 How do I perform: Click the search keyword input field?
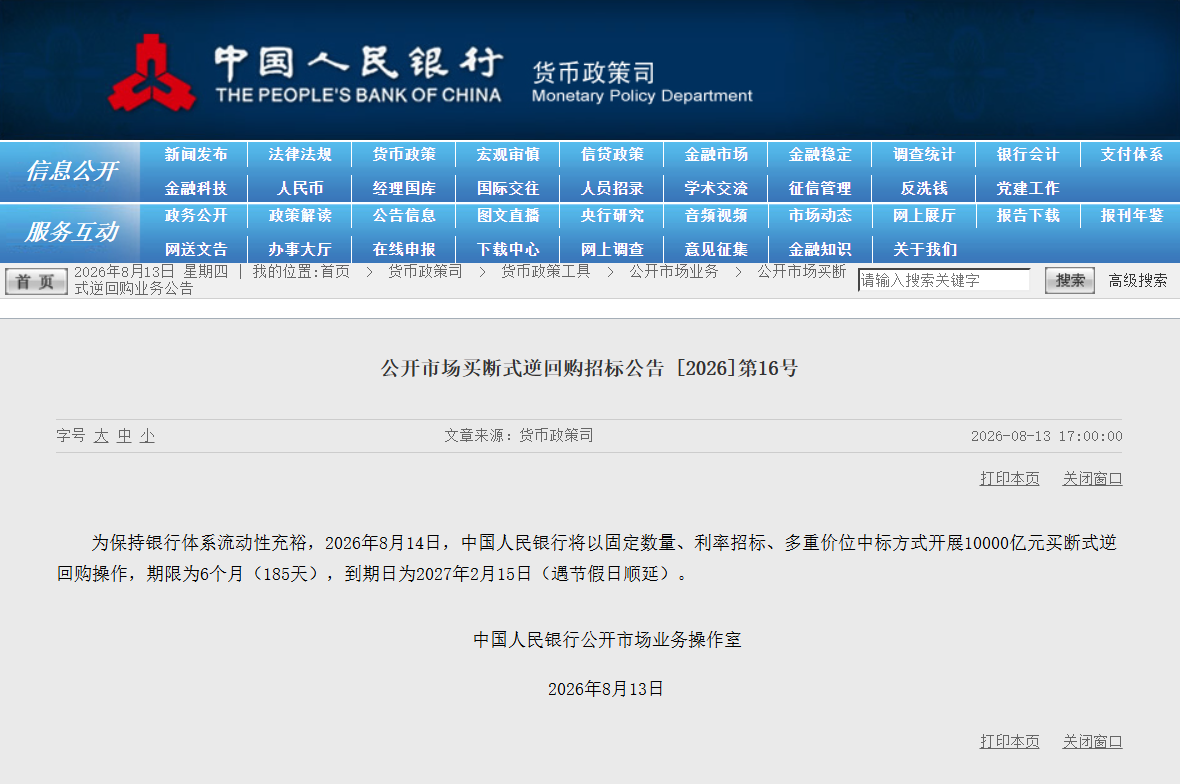click(944, 280)
